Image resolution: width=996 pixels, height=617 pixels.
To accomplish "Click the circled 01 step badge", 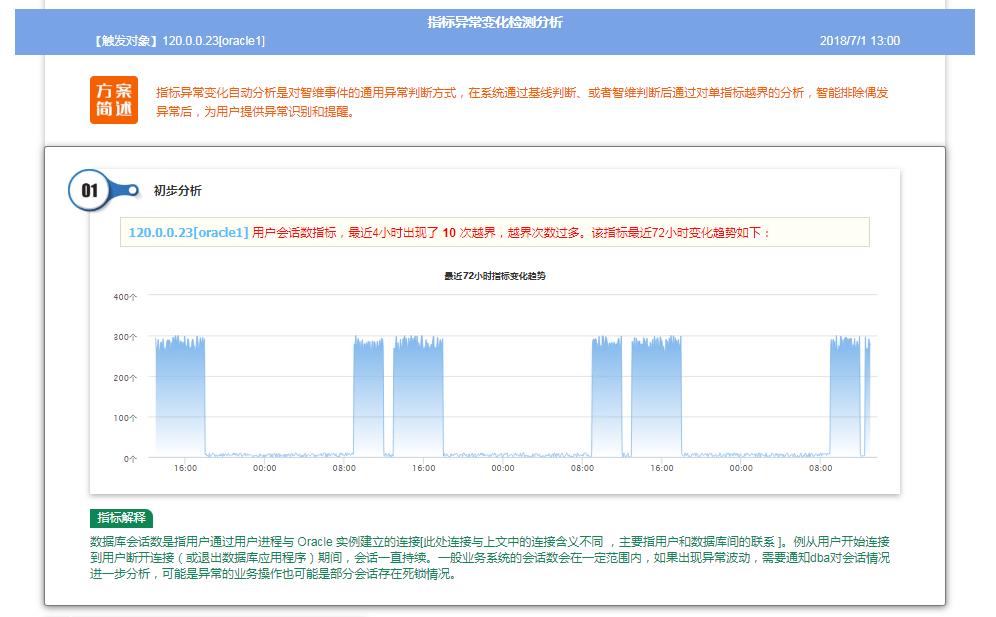I will tap(90, 190).
